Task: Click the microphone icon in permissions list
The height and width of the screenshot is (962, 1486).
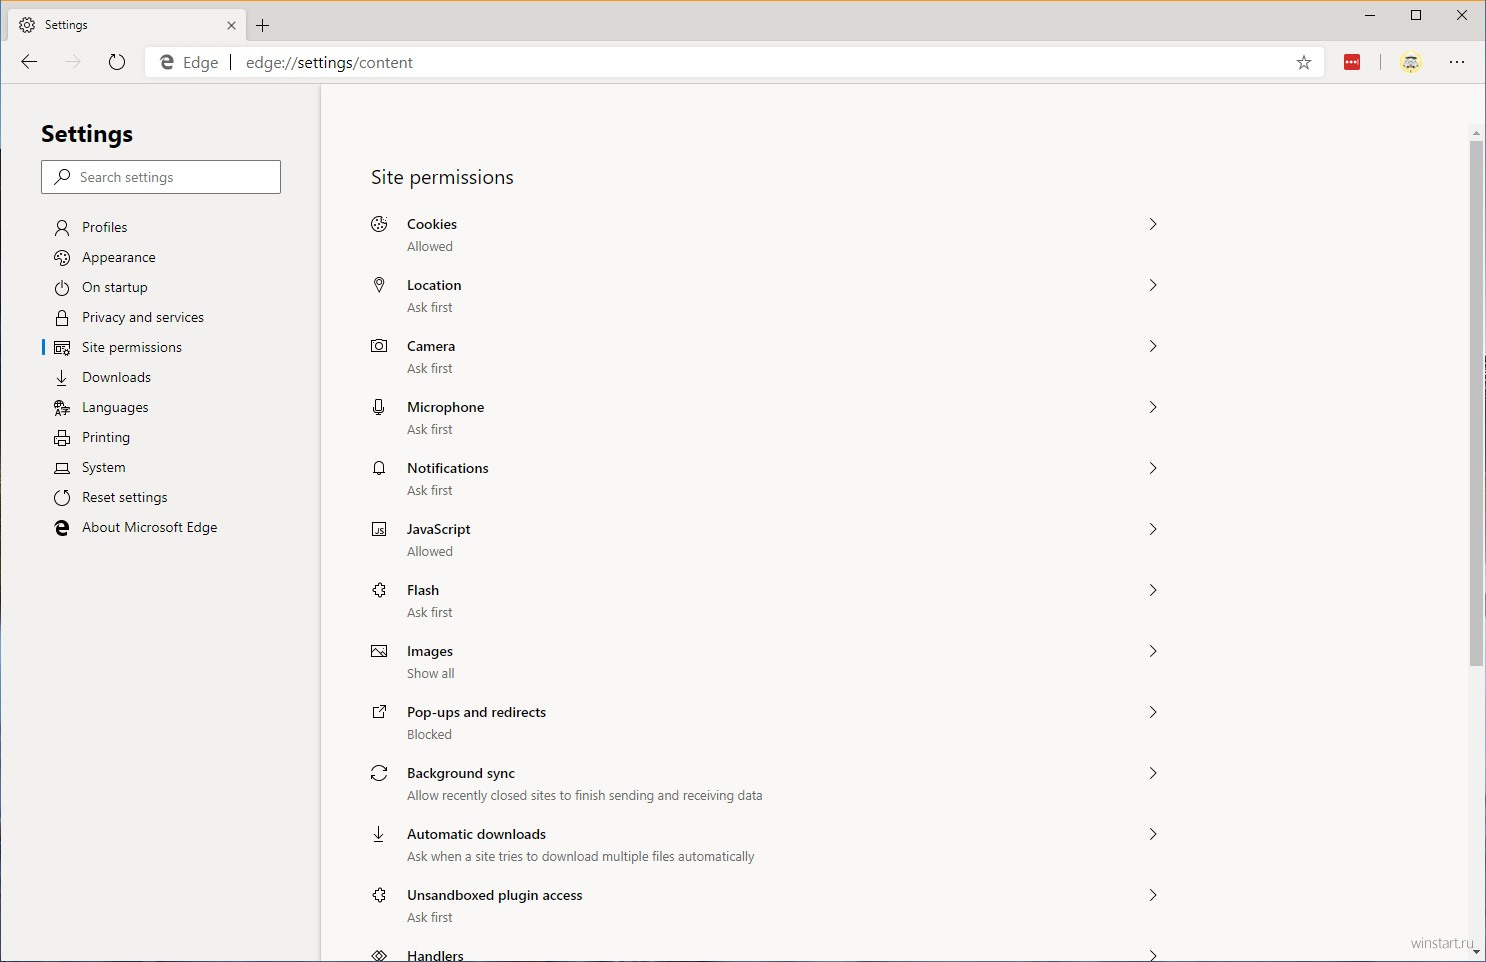Action: (379, 407)
